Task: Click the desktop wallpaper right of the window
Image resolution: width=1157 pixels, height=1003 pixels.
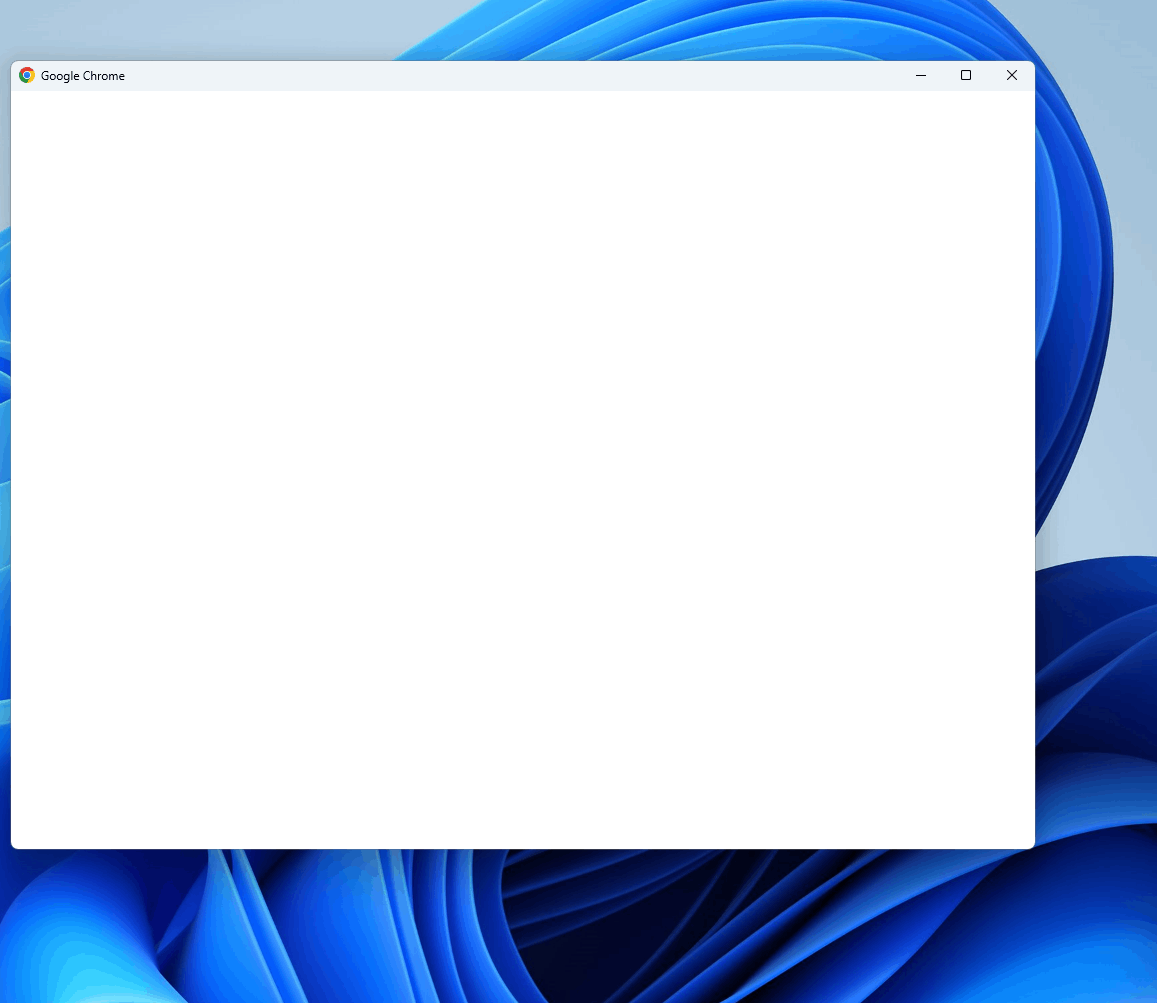Action: pyautogui.click(x=1100, y=450)
